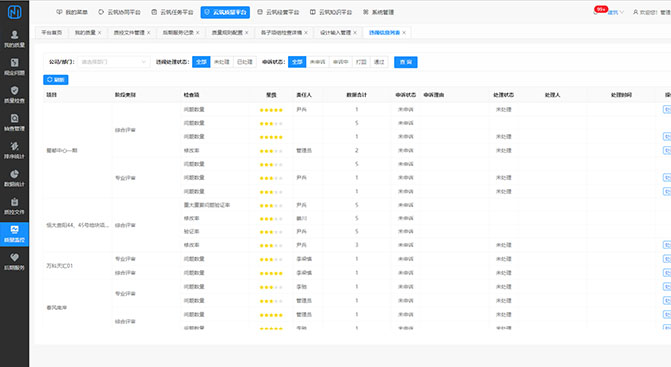Click the 处理时间 column header
671x367 pixels.
[x=621, y=95]
